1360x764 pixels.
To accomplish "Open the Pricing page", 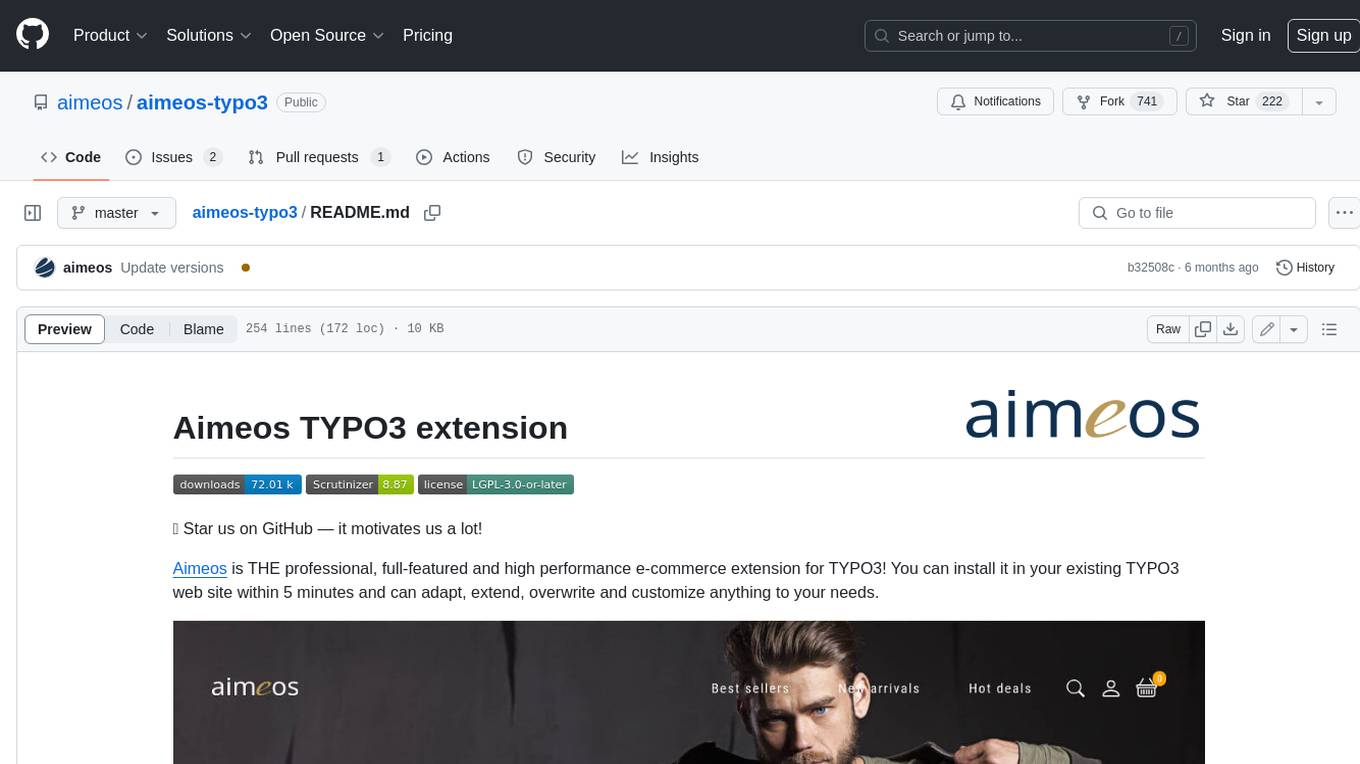I will coord(427,35).
